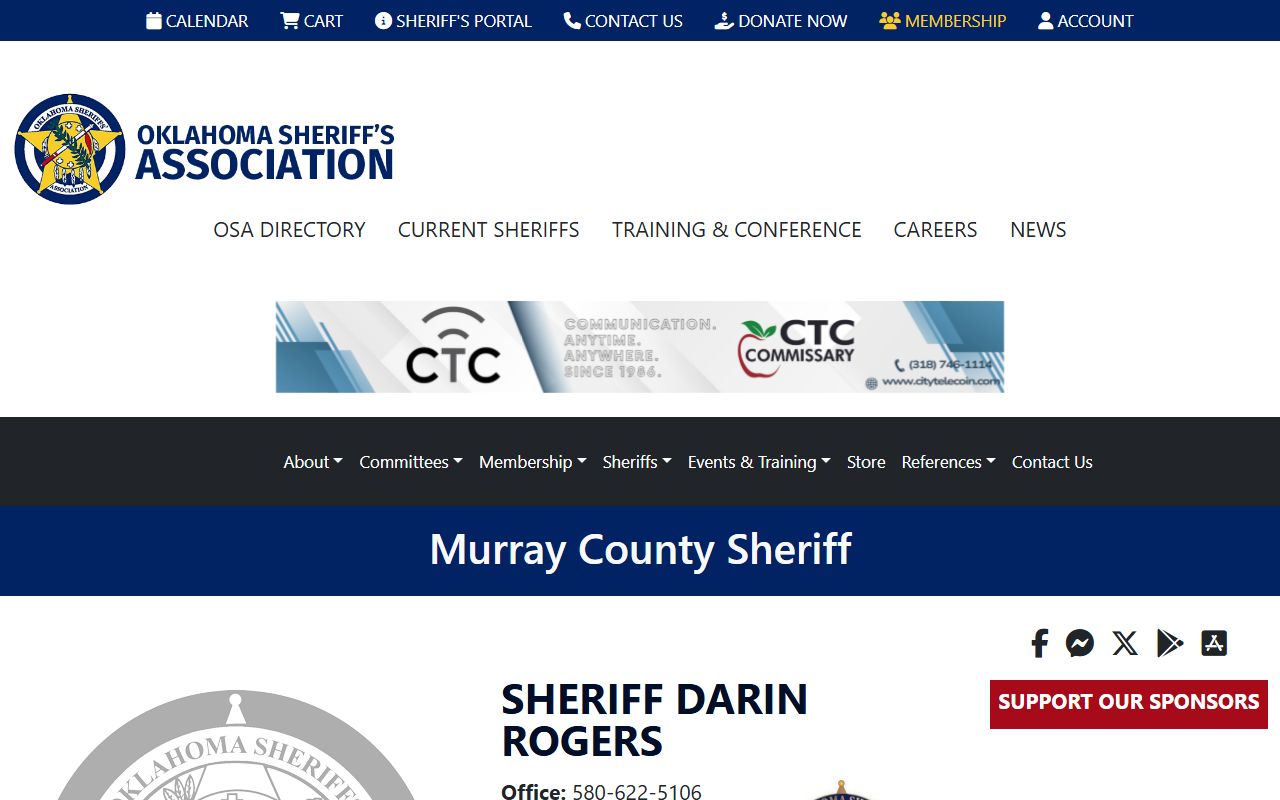This screenshot has width=1280, height=800.
Task: Click the CTC Commissary banner advertisement
Action: [x=640, y=347]
